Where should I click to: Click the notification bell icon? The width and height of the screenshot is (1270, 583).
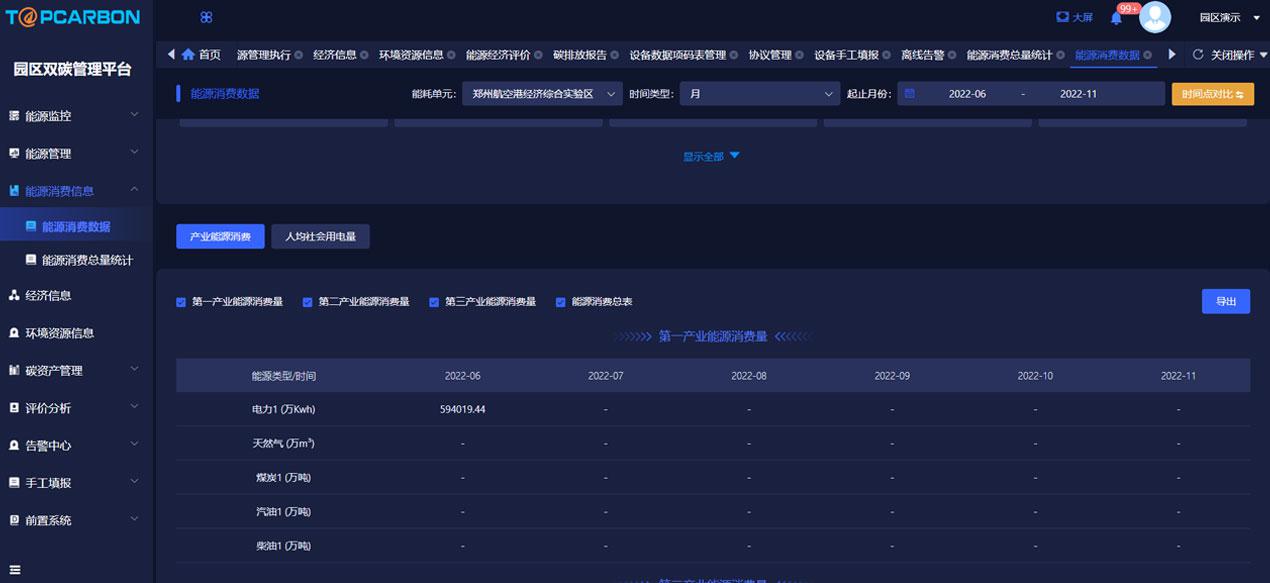point(1116,18)
